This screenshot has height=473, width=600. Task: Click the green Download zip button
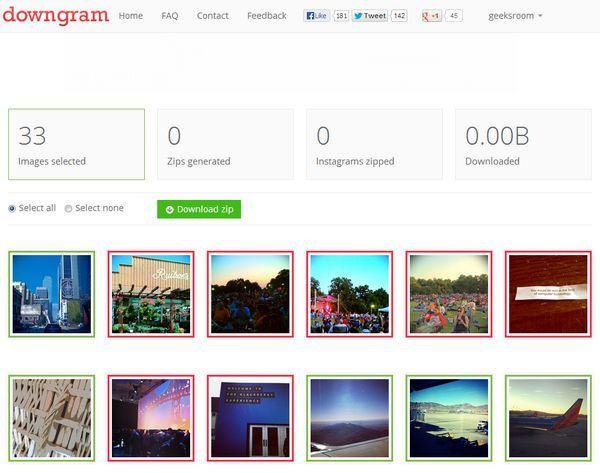coord(199,209)
